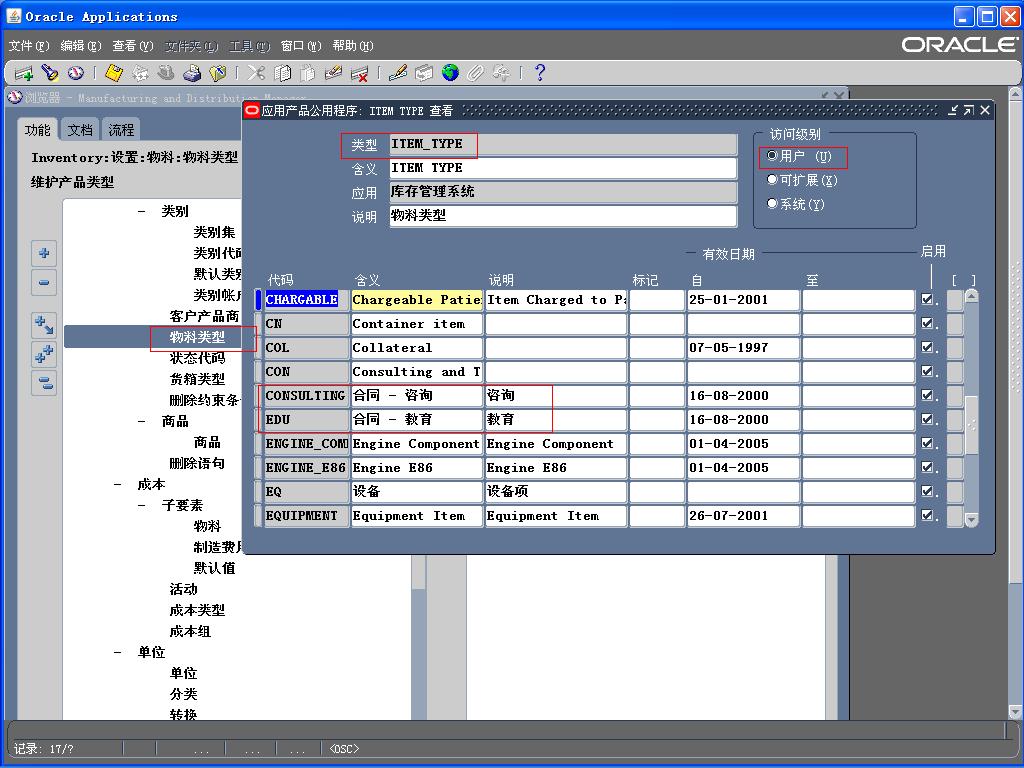Click the Next Step toolbar icon
Image resolution: width=1024 pixels, height=768 pixels.
point(140,73)
